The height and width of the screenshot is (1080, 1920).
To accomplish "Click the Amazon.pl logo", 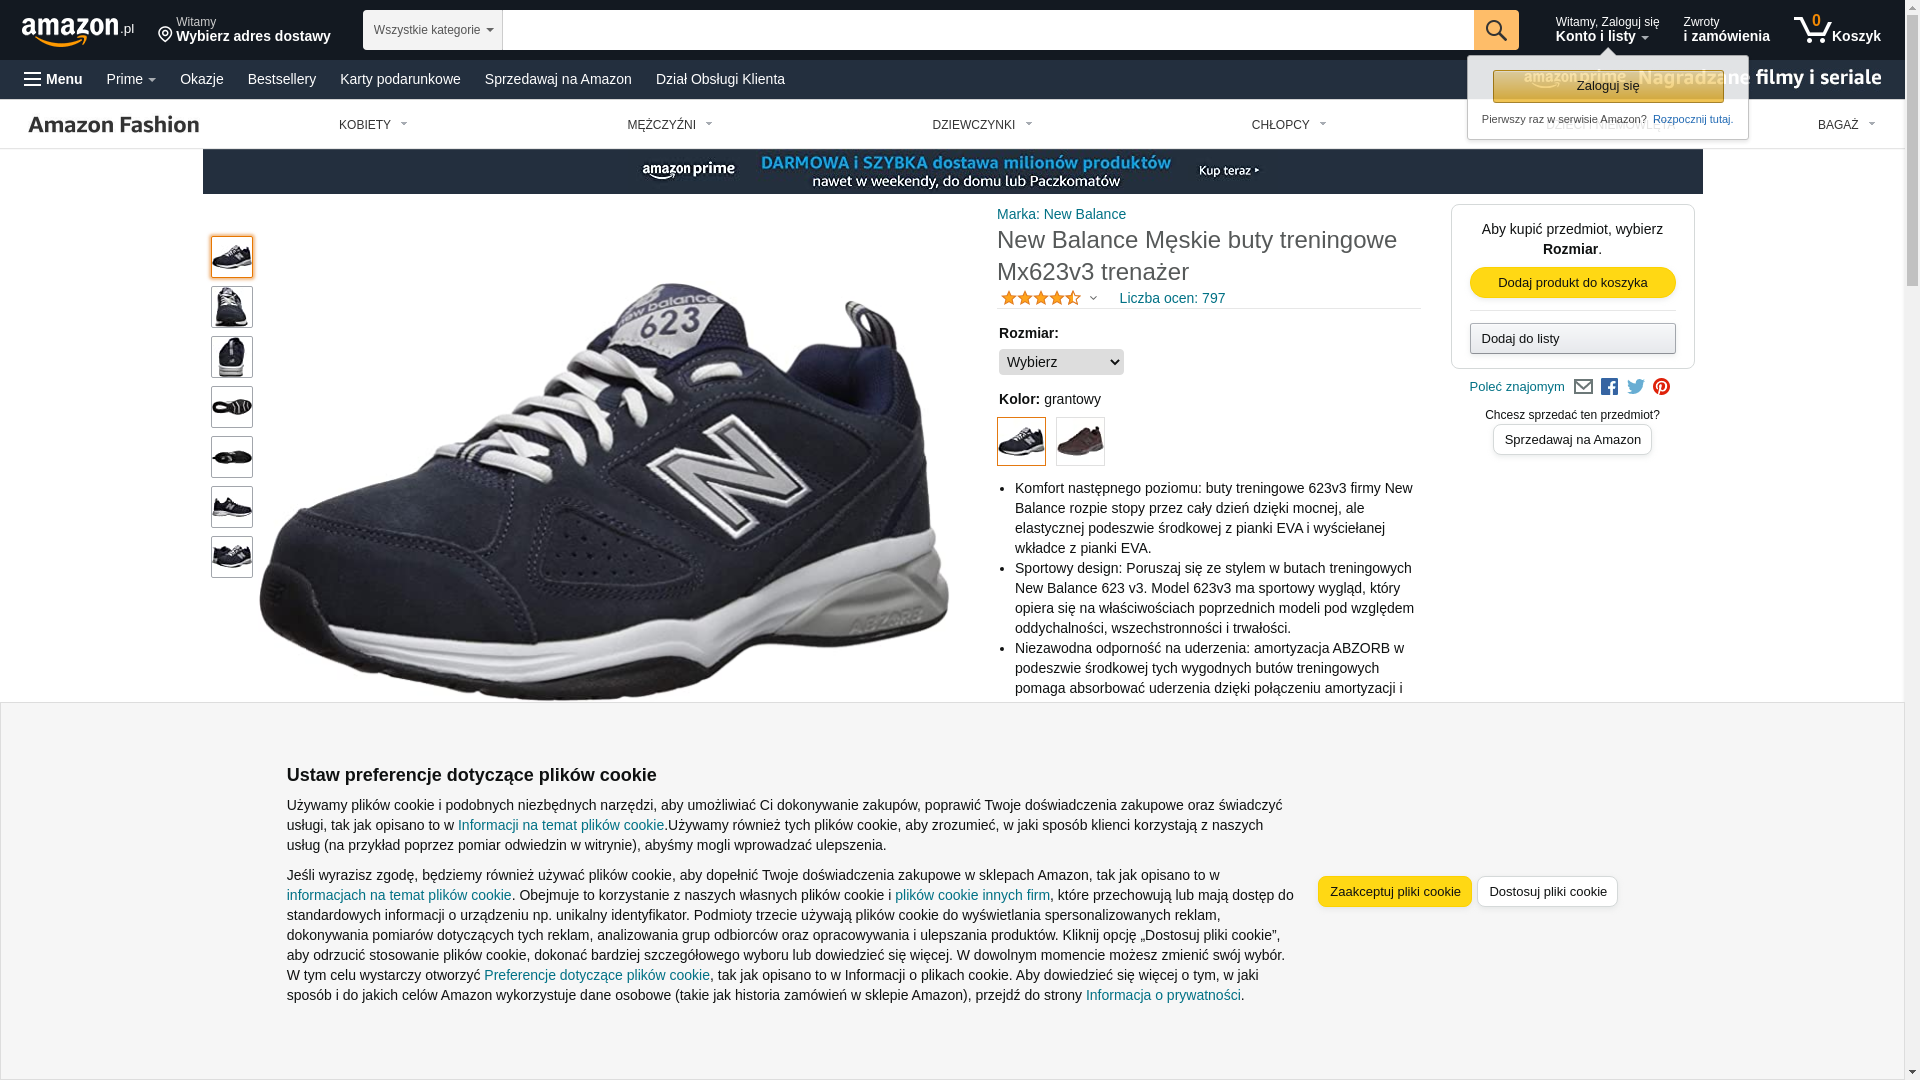I will [78, 31].
